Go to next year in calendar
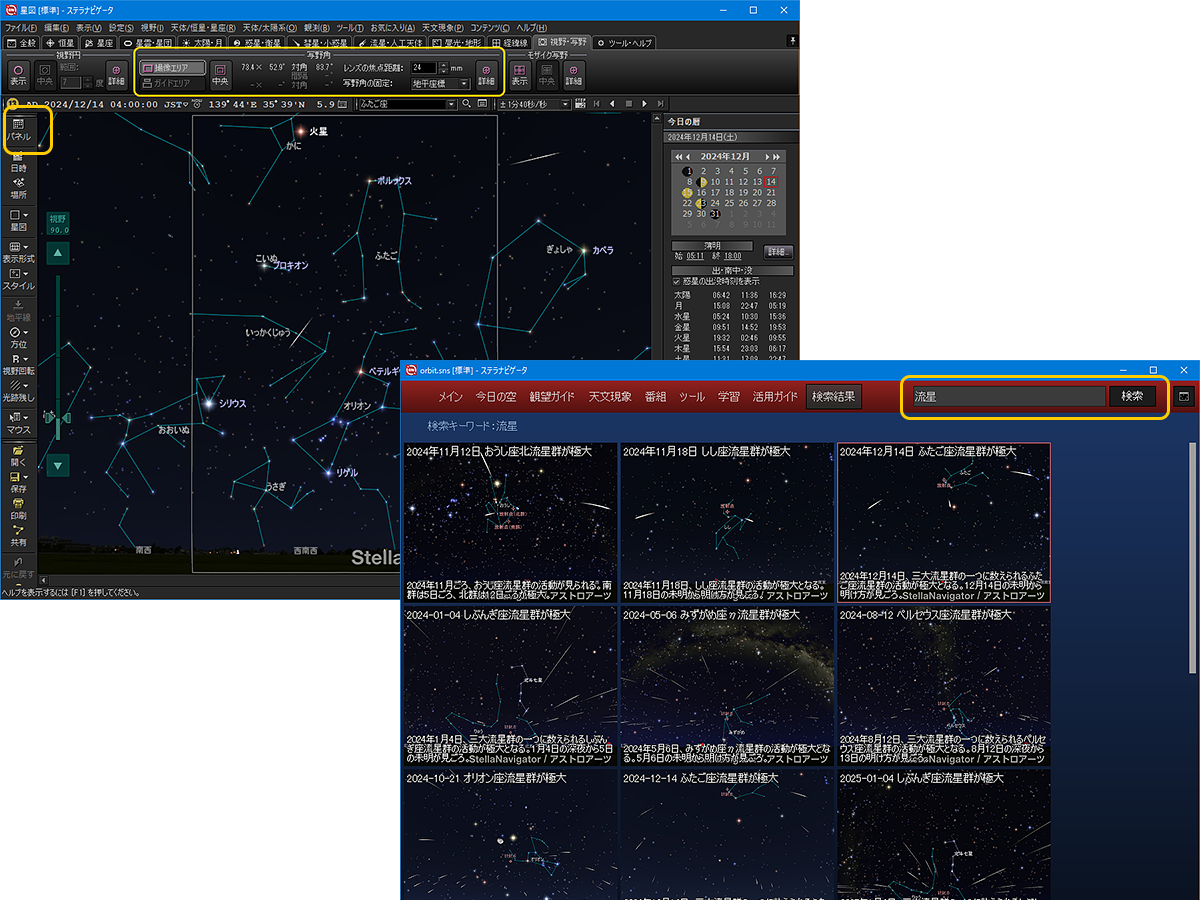Viewport: 1200px width, 900px height. [778, 157]
